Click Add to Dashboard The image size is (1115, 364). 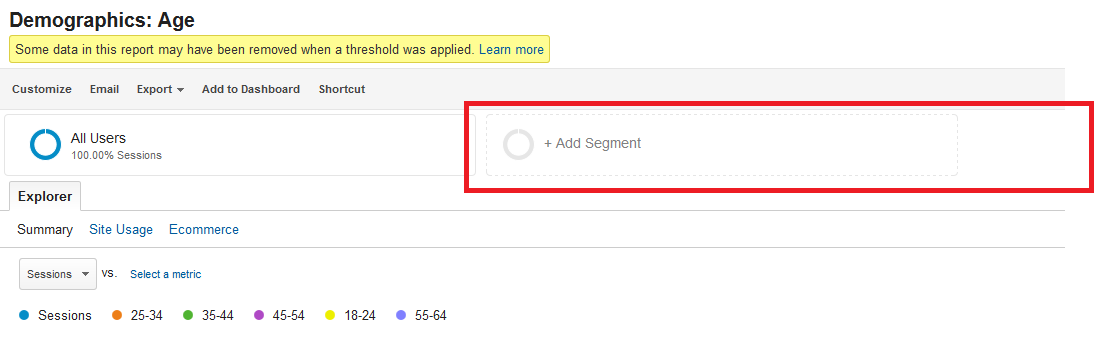click(251, 90)
